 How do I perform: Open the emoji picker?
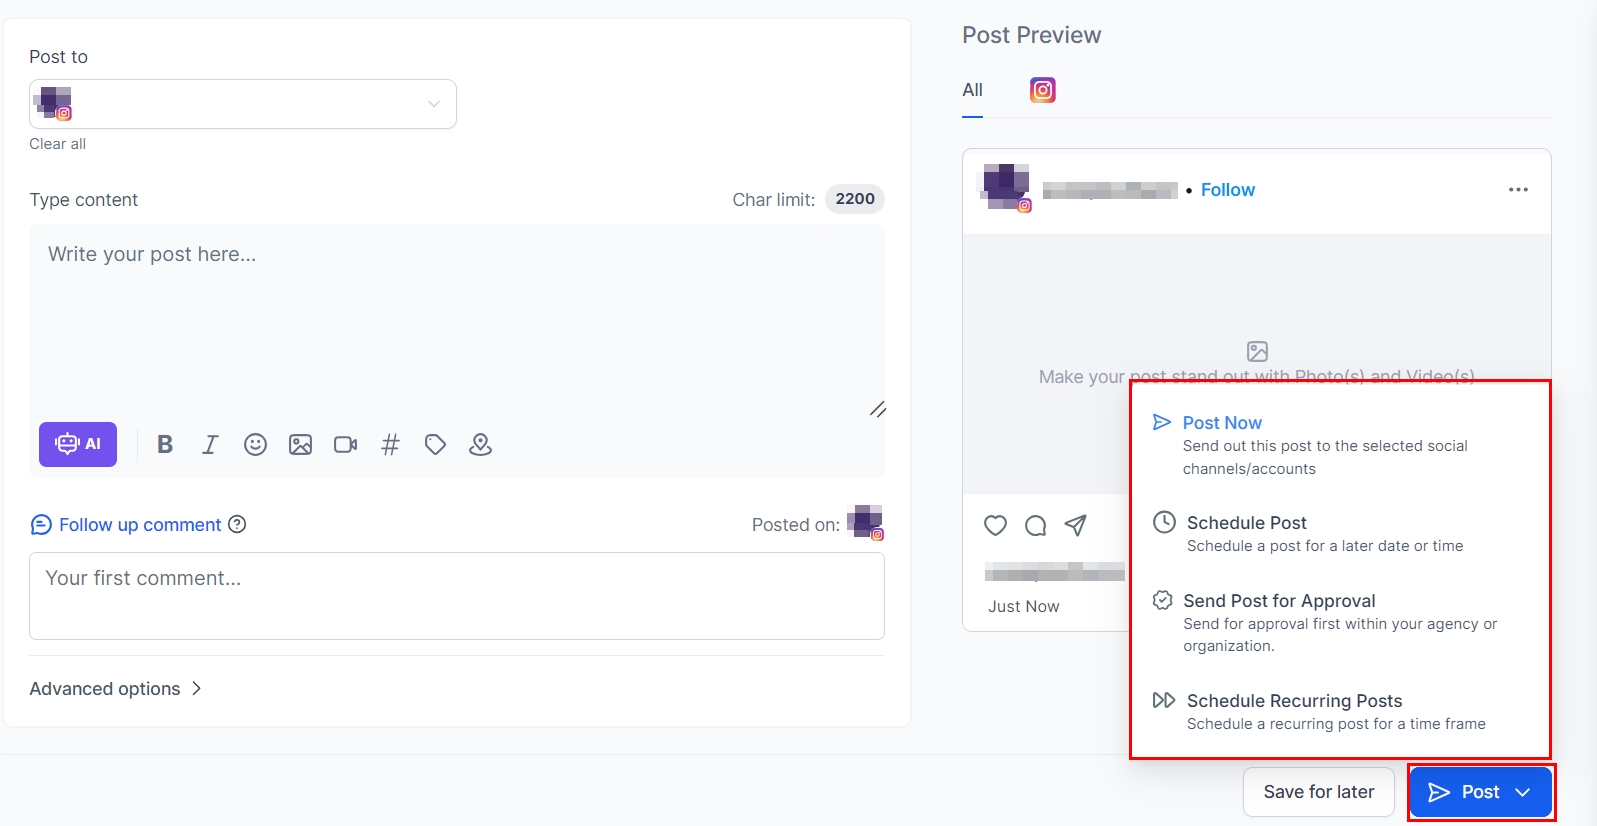[255, 445]
